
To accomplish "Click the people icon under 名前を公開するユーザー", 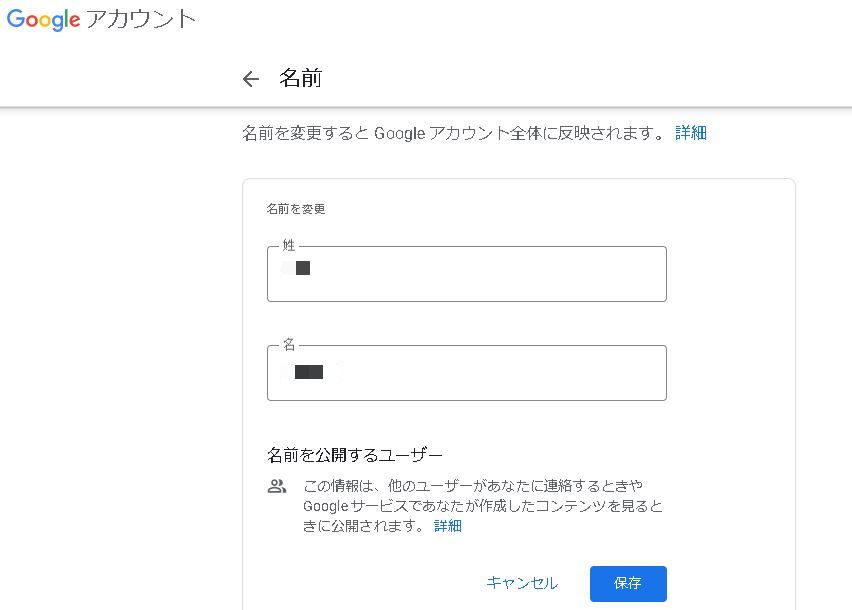I will click(x=277, y=486).
